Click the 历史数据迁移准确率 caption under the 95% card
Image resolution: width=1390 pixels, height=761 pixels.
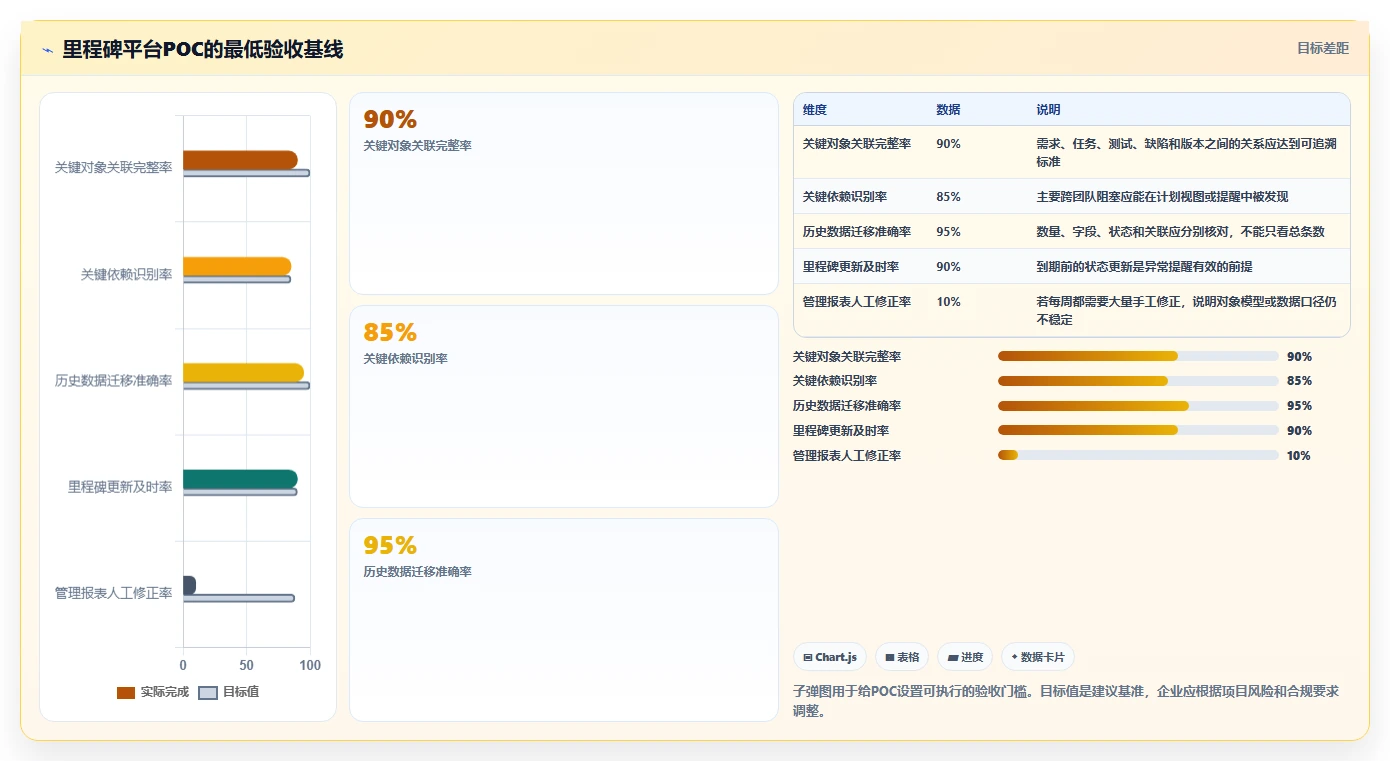point(417,572)
